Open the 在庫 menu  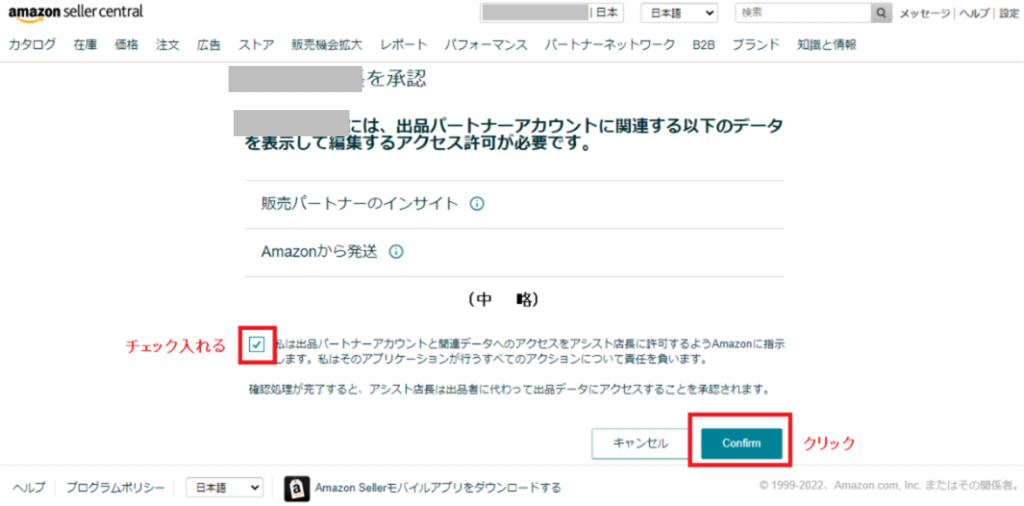point(86,45)
